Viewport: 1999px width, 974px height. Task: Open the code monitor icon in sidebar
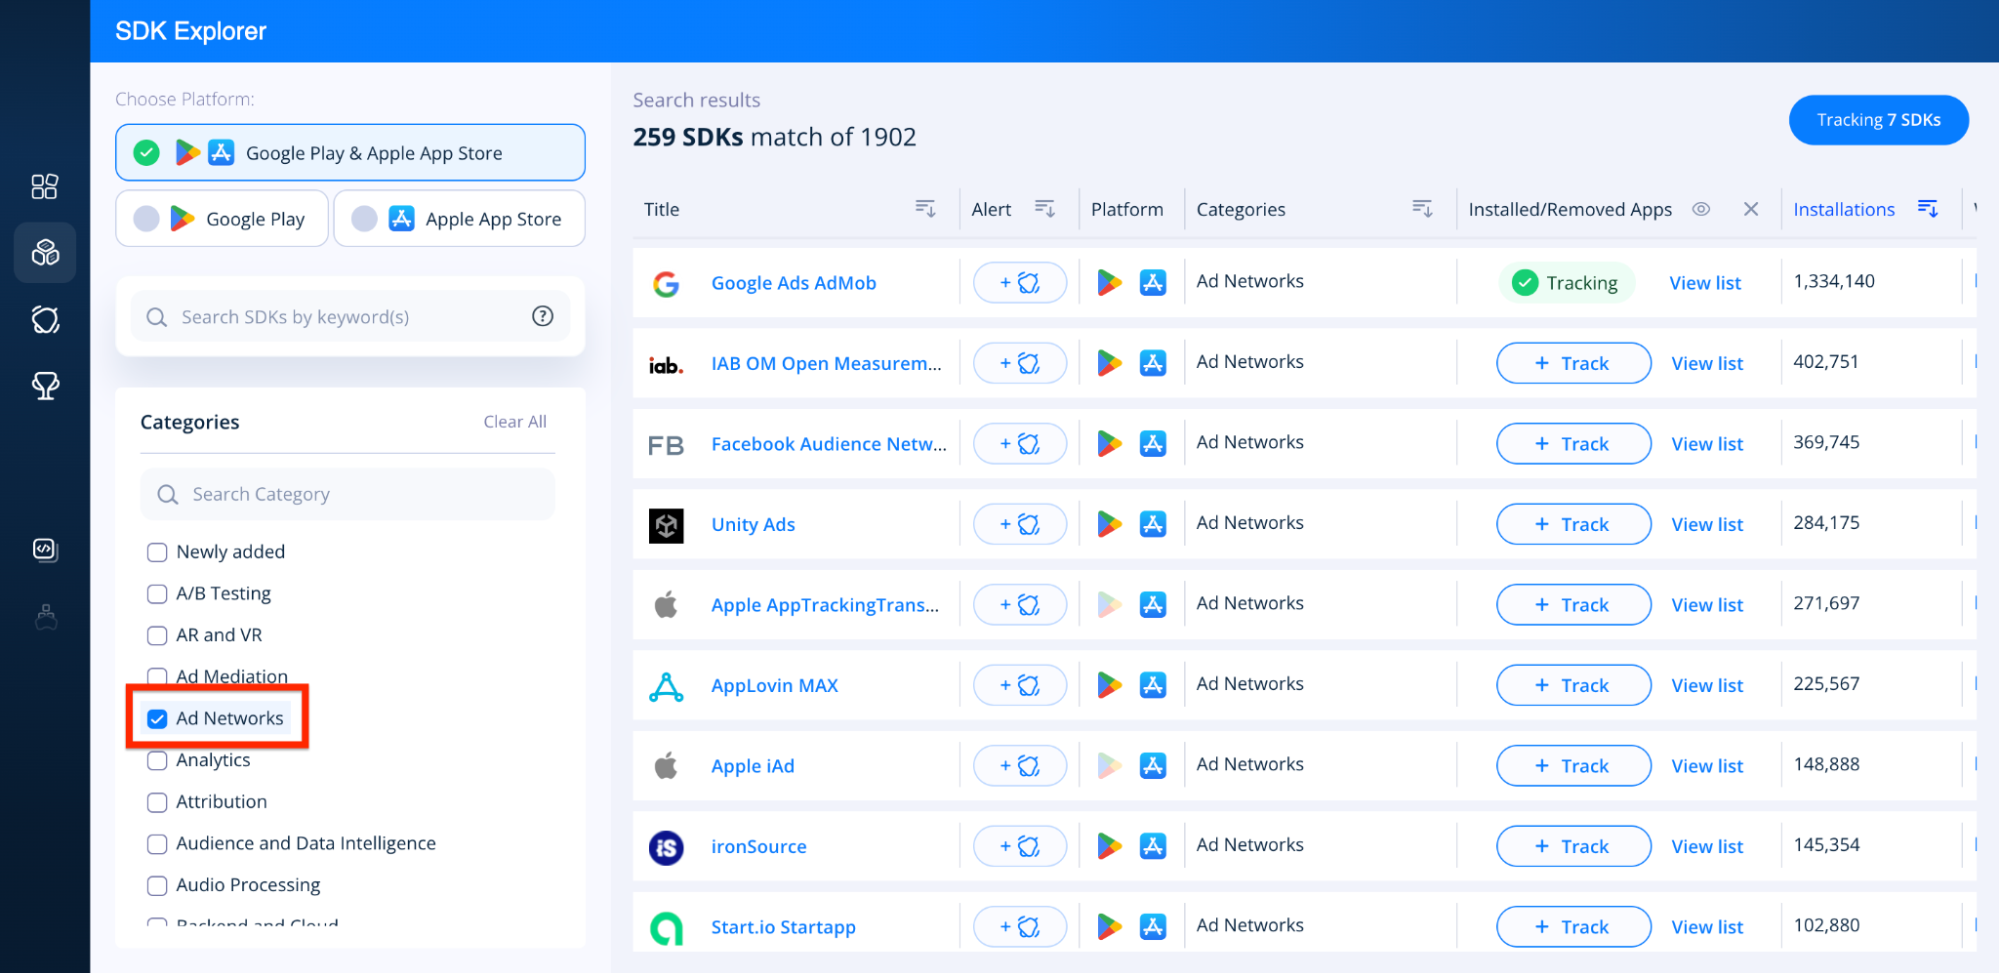click(45, 550)
